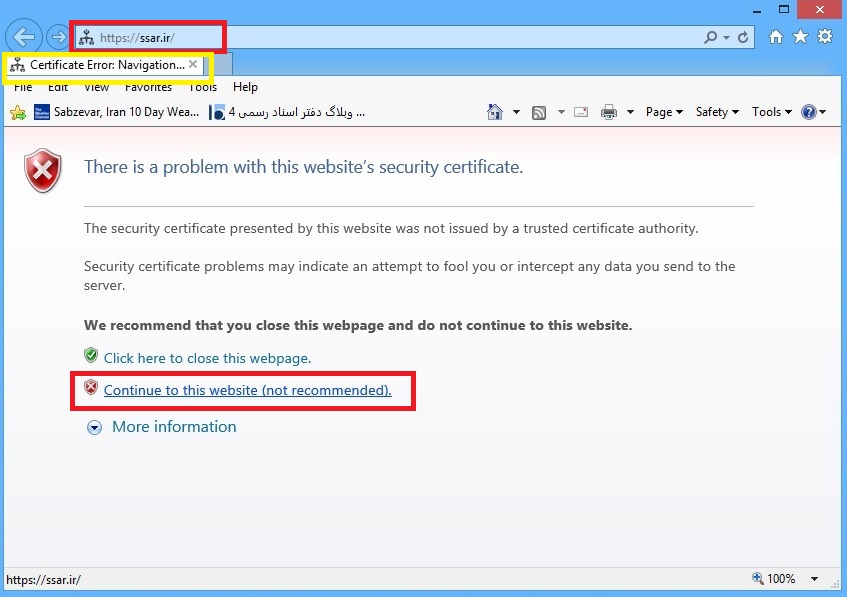Open the Safety dropdown menu
Screen dimensions: 847x597
pos(717,112)
